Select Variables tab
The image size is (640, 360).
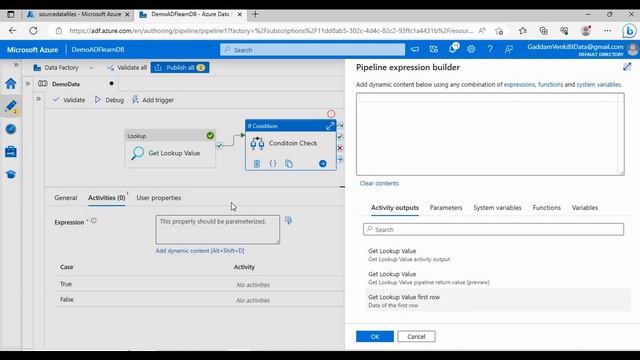click(x=584, y=208)
